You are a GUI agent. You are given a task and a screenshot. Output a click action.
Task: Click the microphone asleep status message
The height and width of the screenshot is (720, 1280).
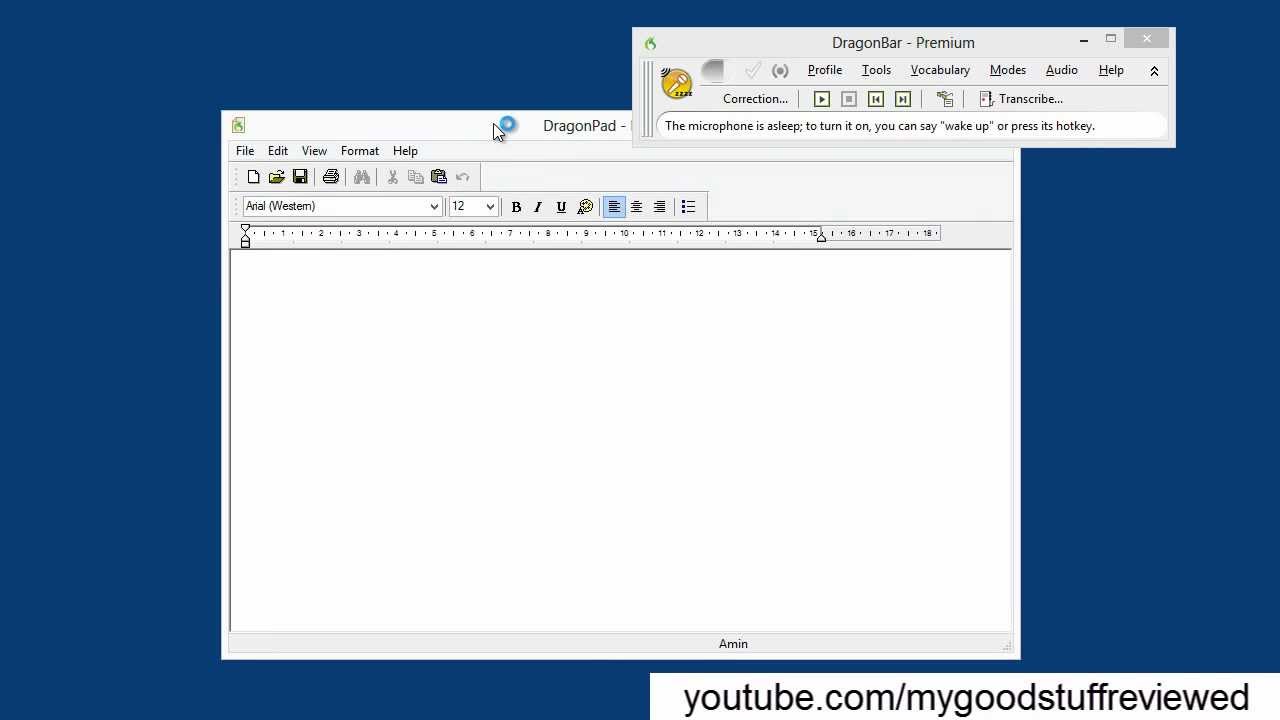pos(880,126)
